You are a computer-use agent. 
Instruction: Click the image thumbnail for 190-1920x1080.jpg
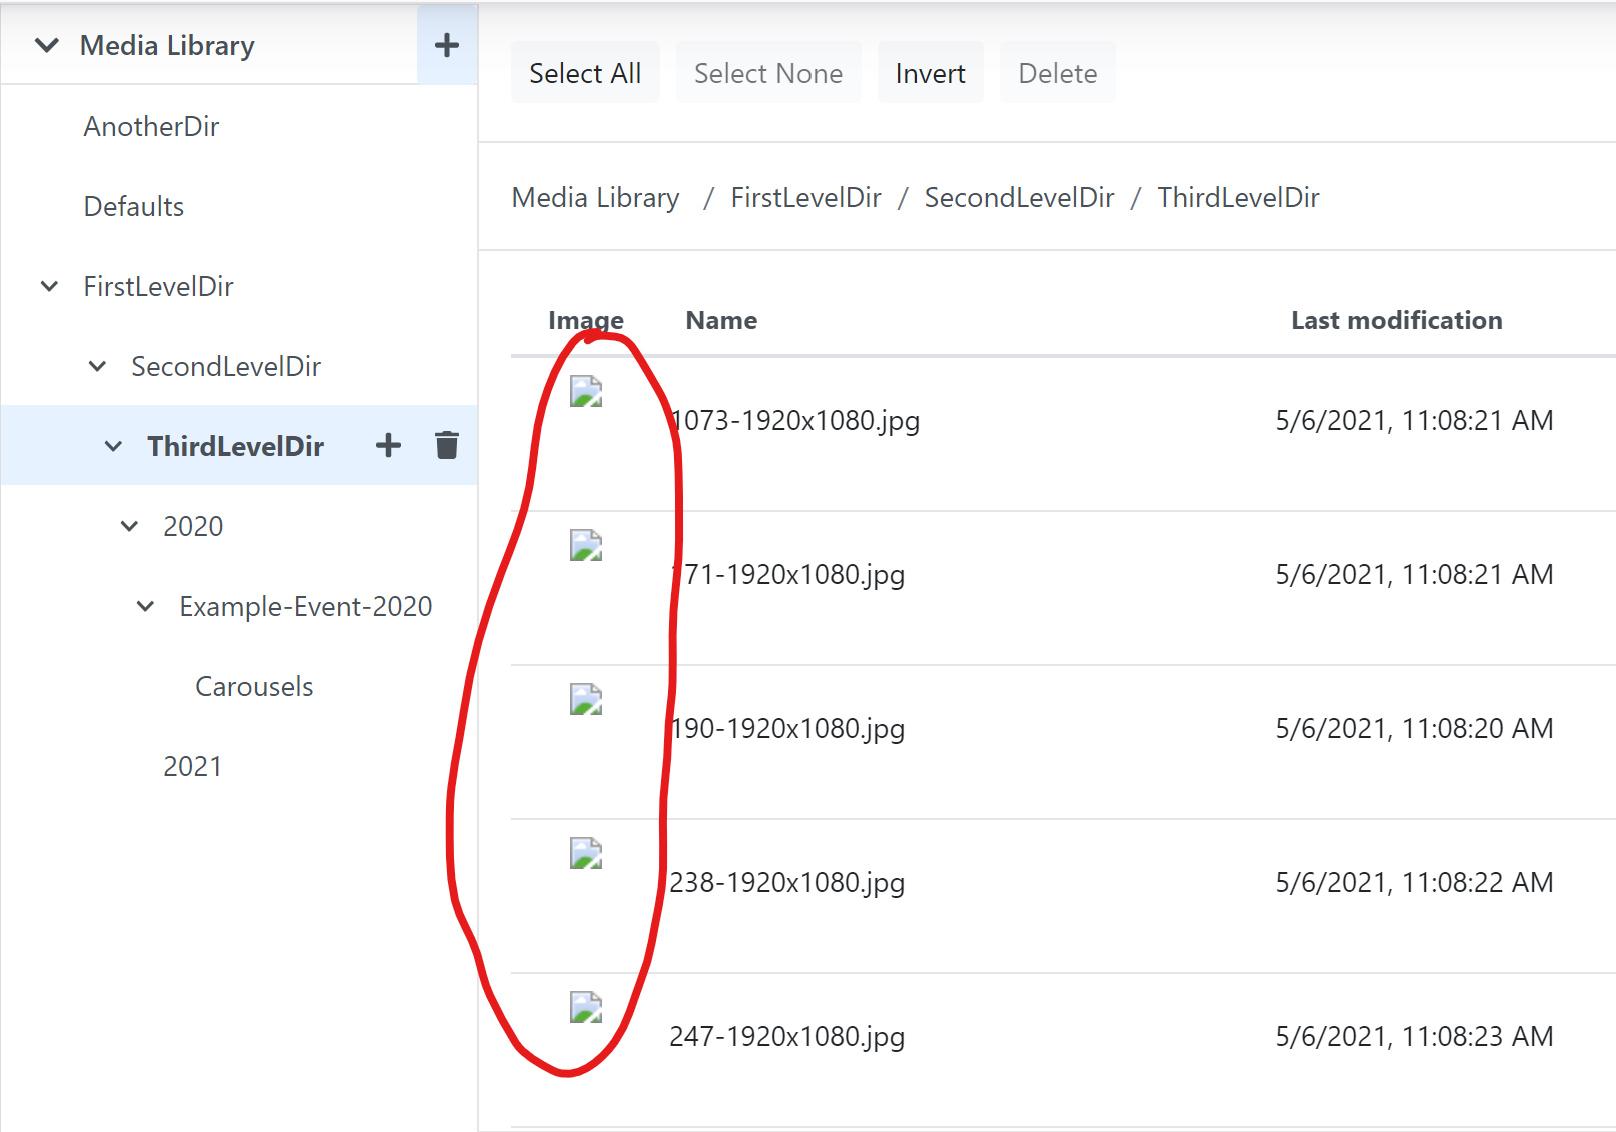click(585, 700)
